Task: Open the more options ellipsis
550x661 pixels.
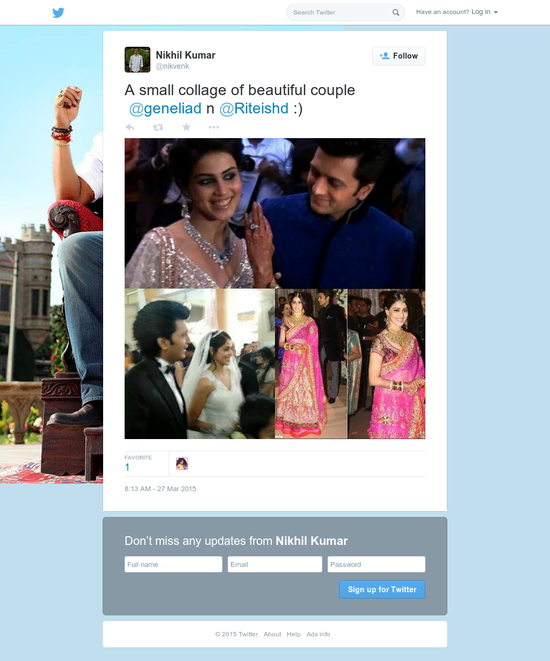Action: pyautogui.click(x=214, y=127)
